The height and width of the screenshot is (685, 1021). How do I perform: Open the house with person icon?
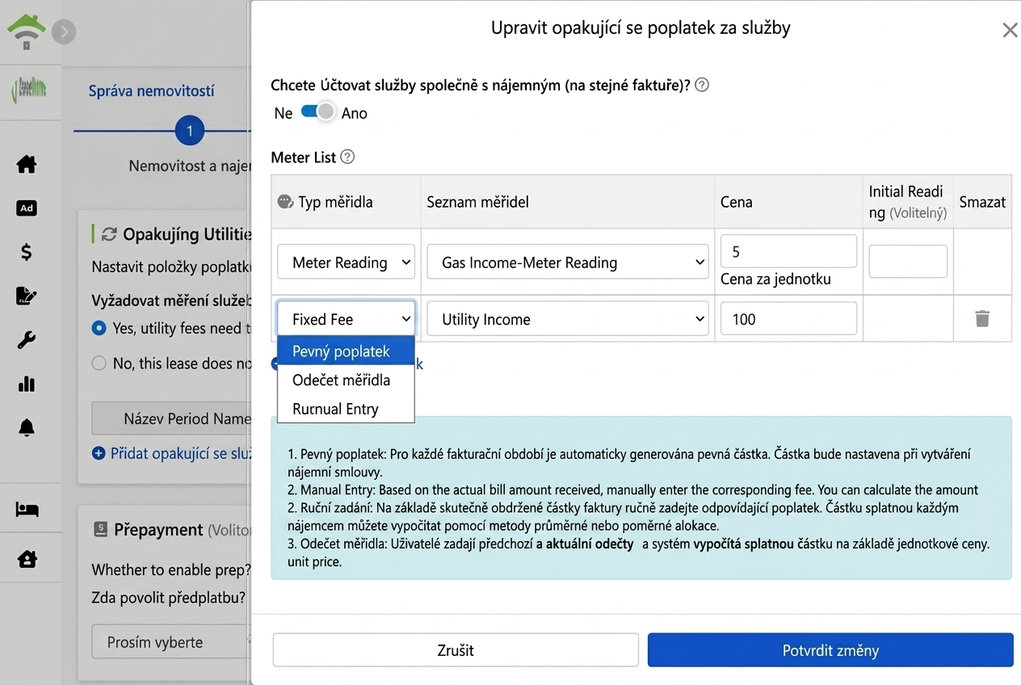[x=27, y=559]
